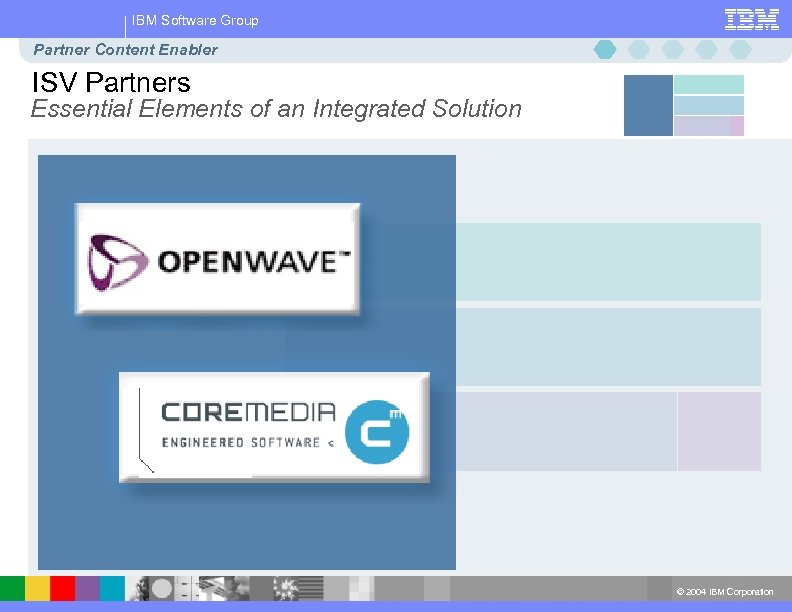Click the purple Openwave swirl emblem
Viewport: 792px width, 612px height.
pos(118,263)
